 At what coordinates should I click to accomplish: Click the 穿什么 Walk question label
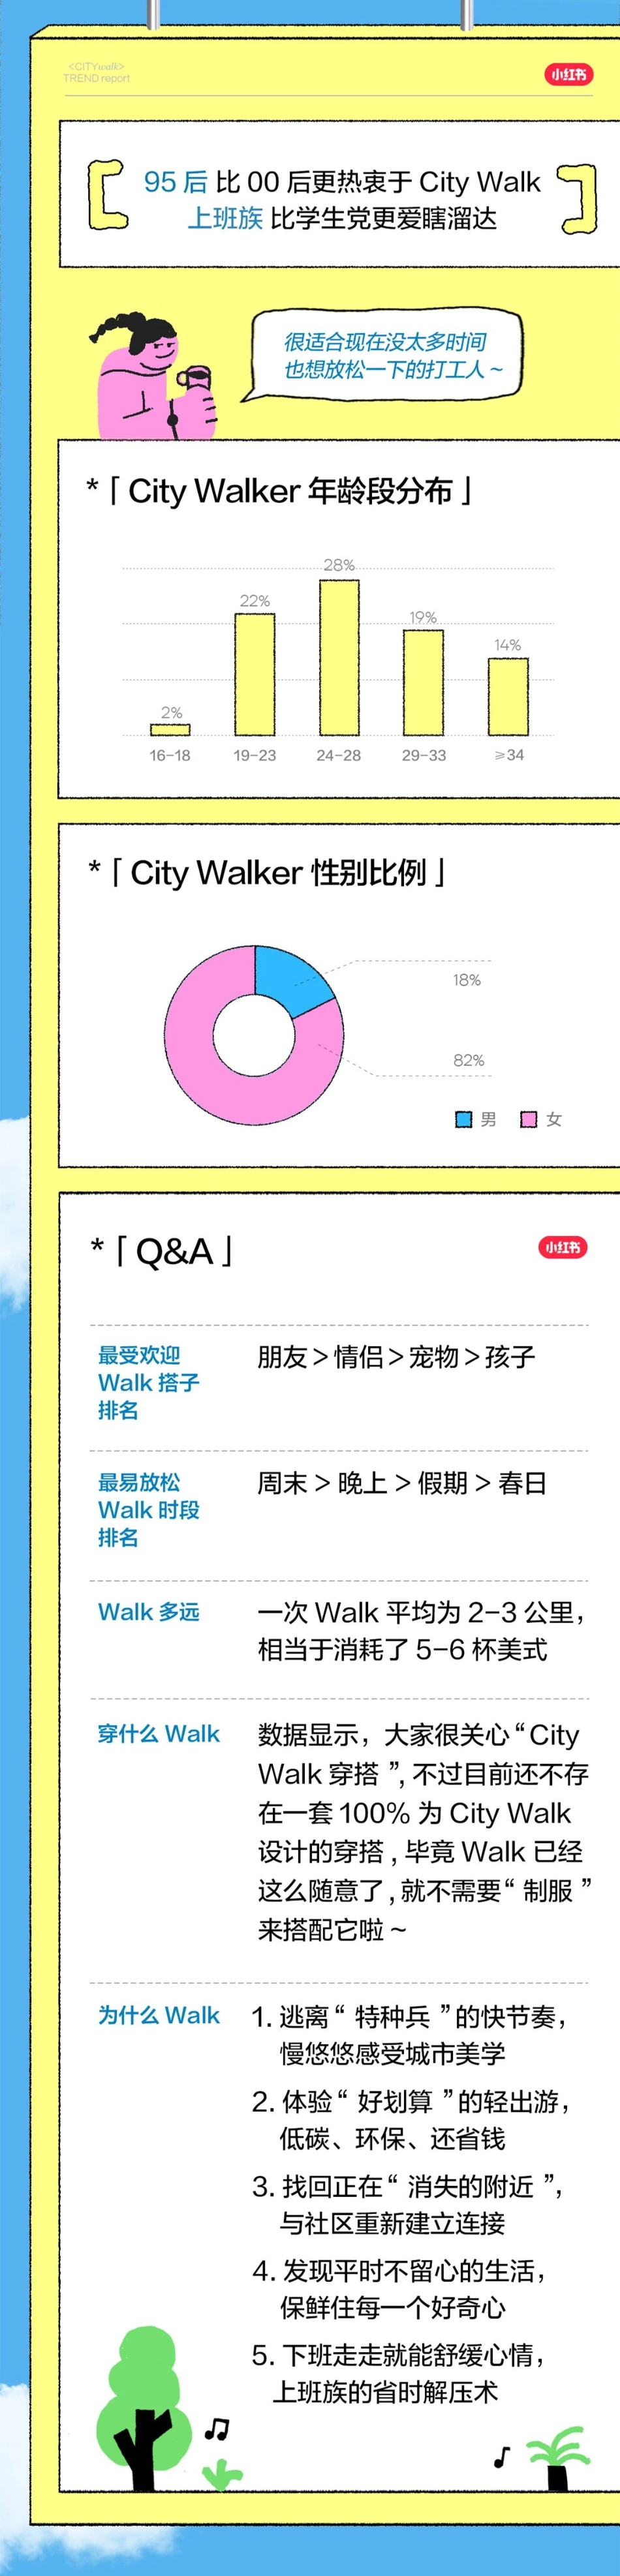click(158, 1734)
